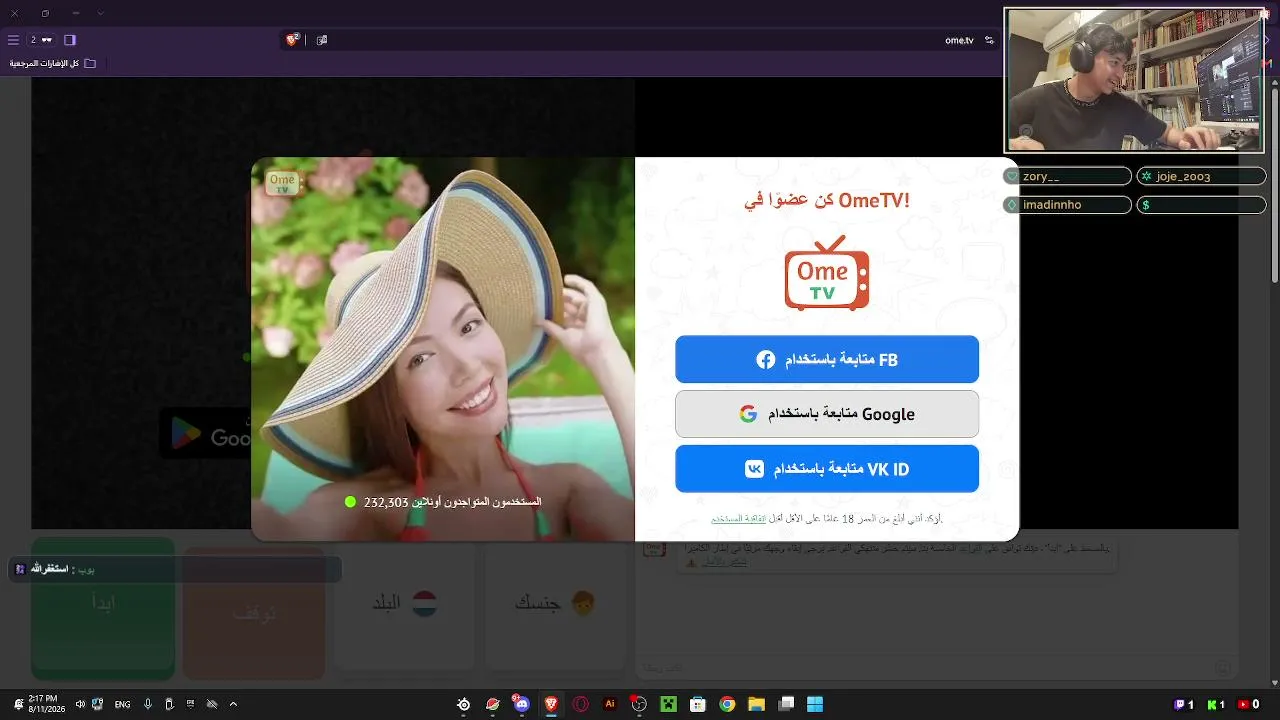The height and width of the screenshot is (720, 1280).
Task: Open the tab search chevron in title bar
Action: 101,13
